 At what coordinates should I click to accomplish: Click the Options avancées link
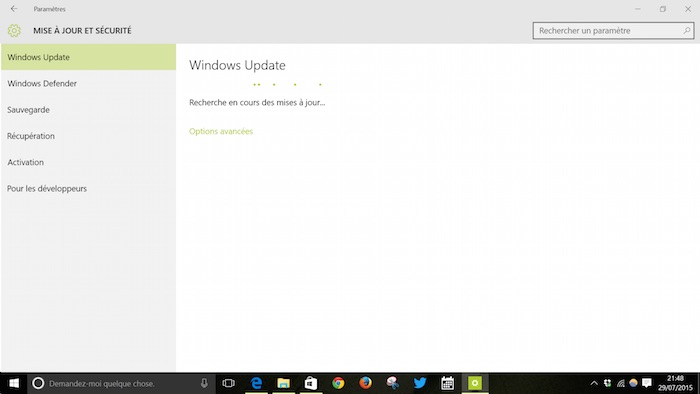pos(221,131)
